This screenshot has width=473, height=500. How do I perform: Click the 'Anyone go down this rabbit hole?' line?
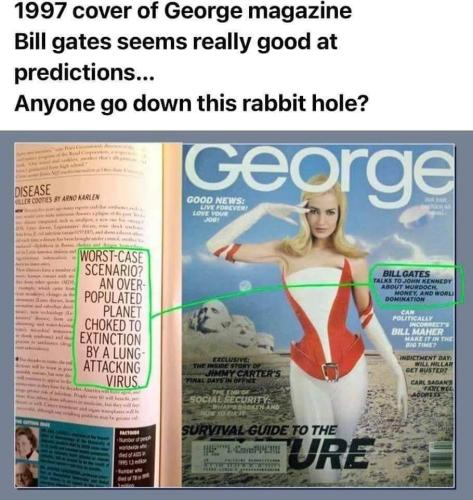[x=191, y=103]
